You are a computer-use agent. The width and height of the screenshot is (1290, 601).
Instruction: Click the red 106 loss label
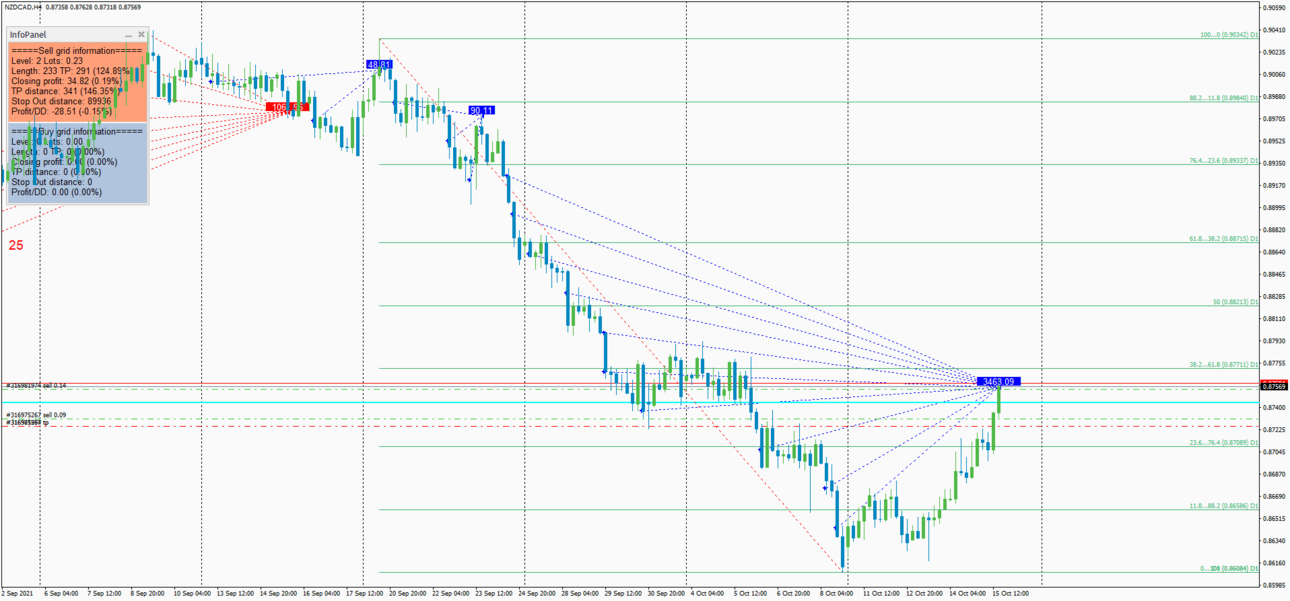[x=288, y=107]
